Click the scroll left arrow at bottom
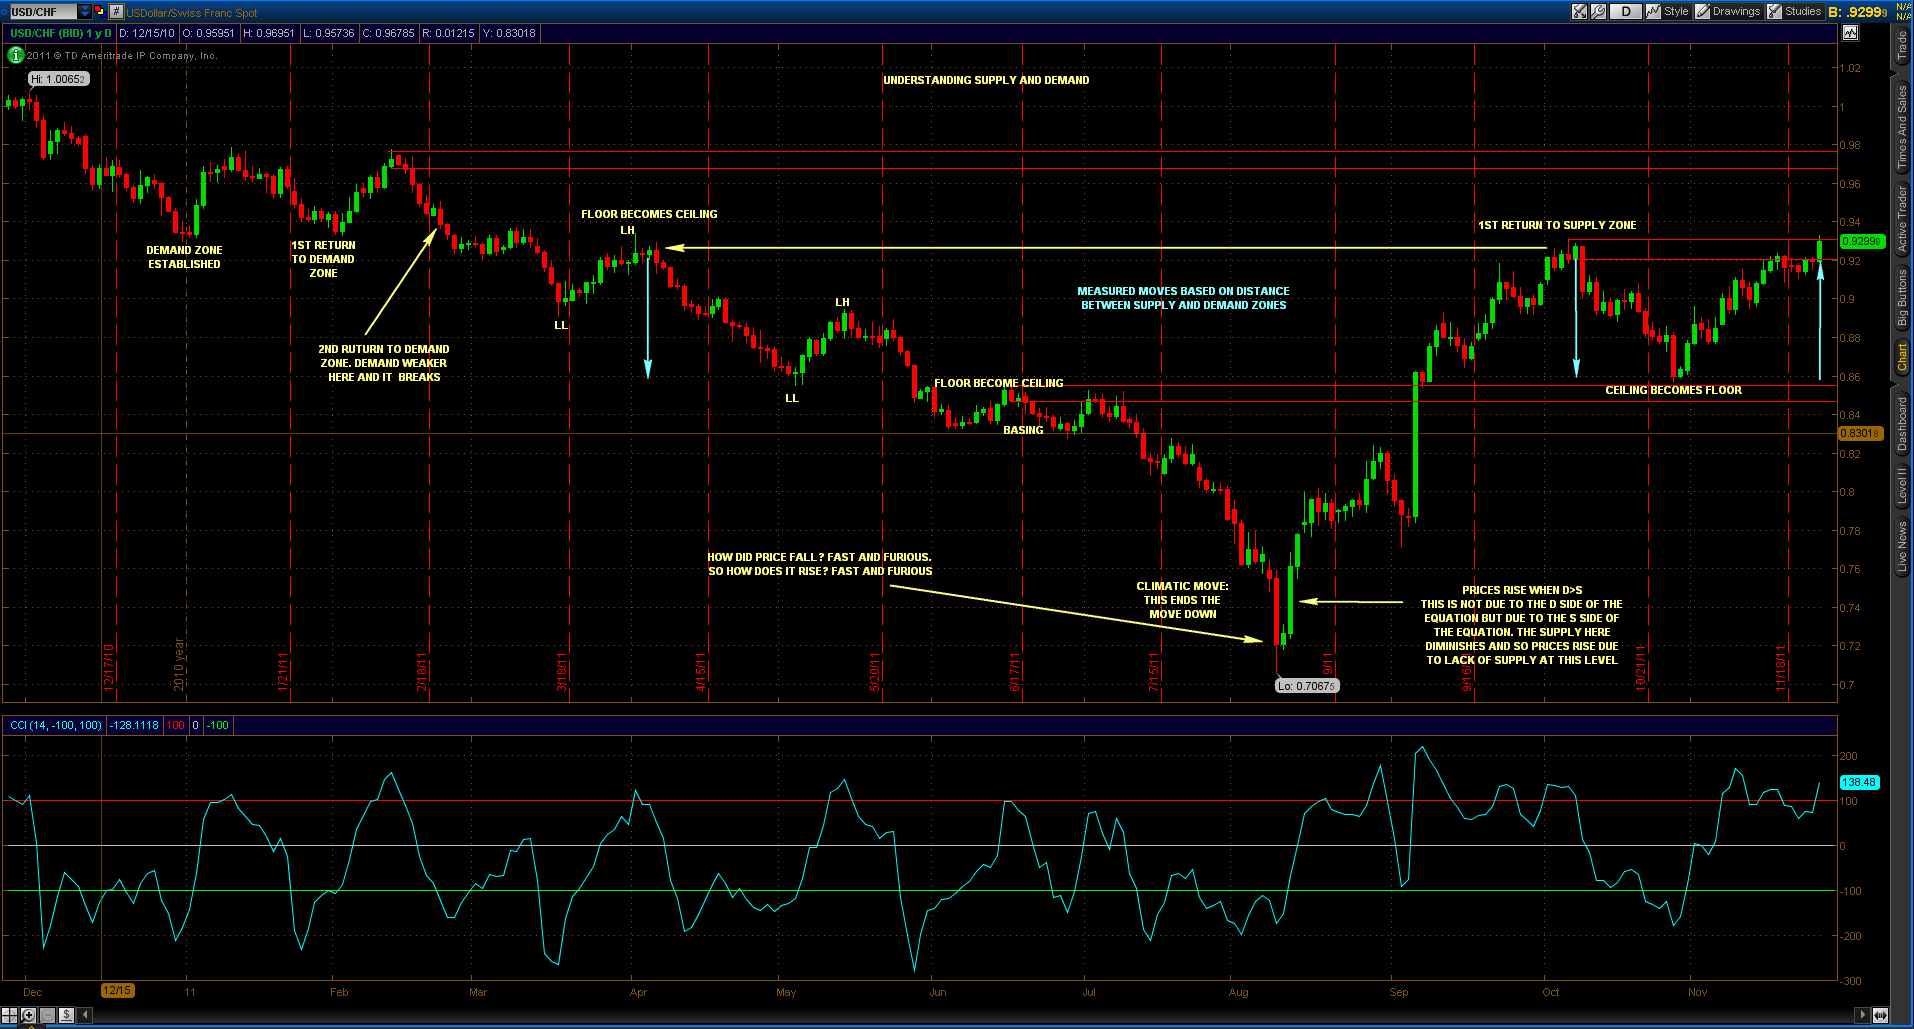This screenshot has width=1914, height=1029. click(85, 1015)
